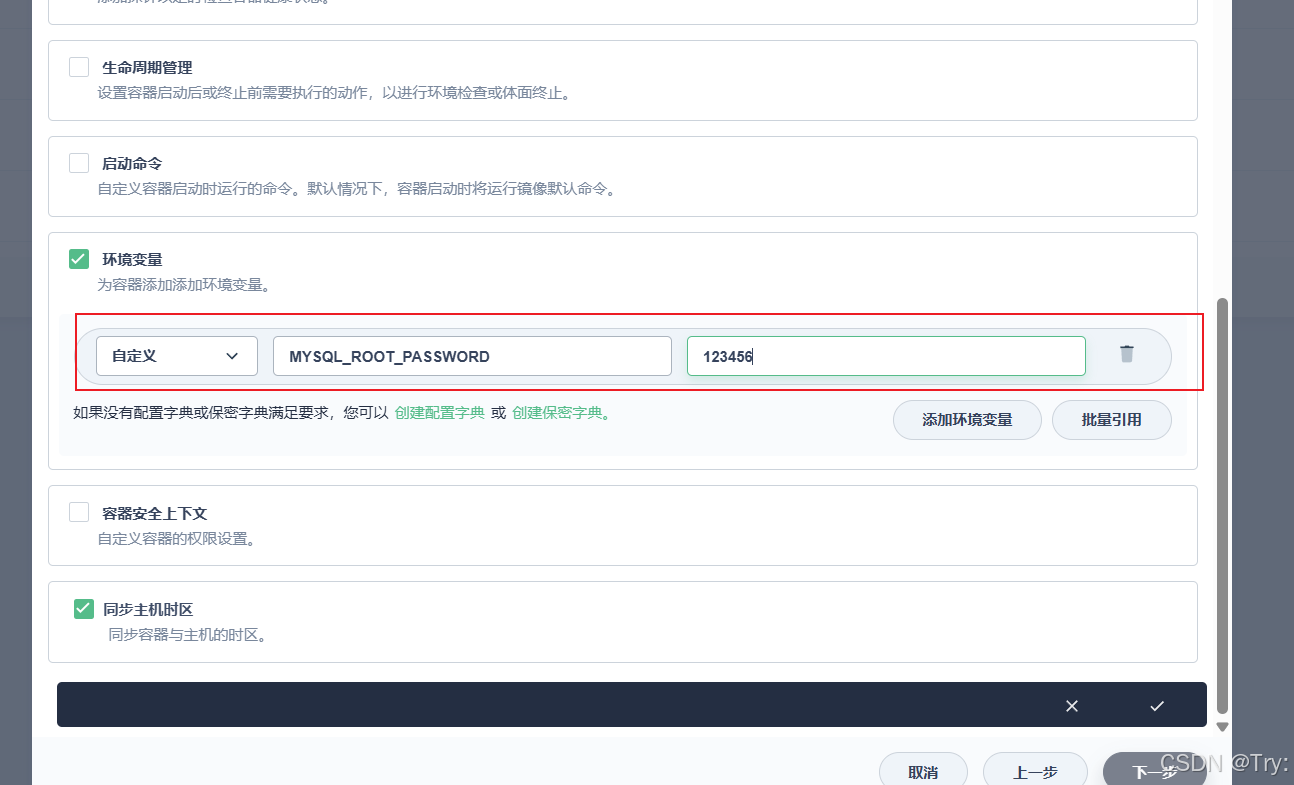Click the 上一步 previous step button
Image resolution: width=1294 pixels, height=785 pixels.
1034,771
